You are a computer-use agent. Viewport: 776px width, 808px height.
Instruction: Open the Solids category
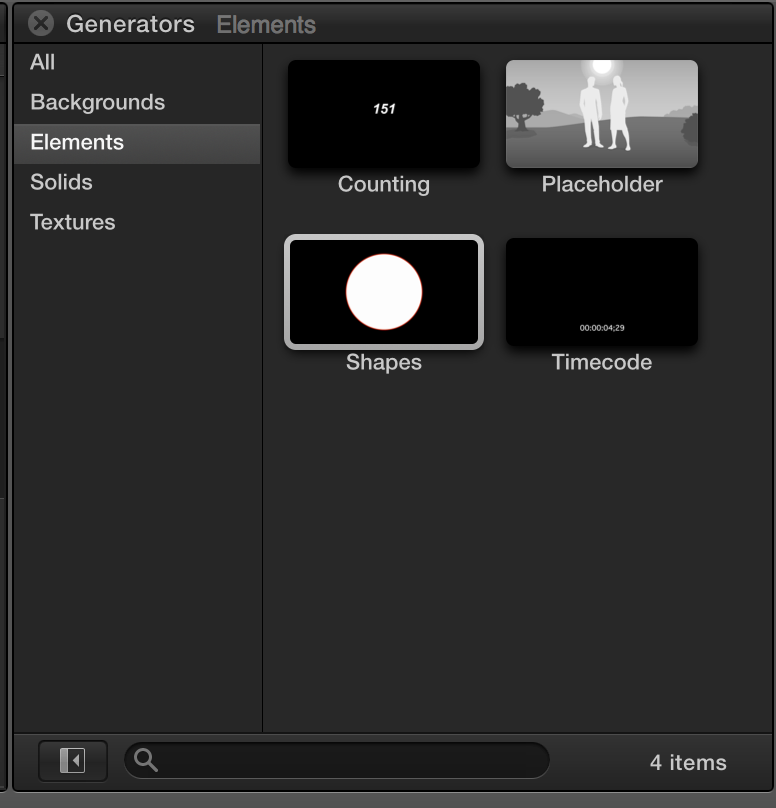point(61,182)
